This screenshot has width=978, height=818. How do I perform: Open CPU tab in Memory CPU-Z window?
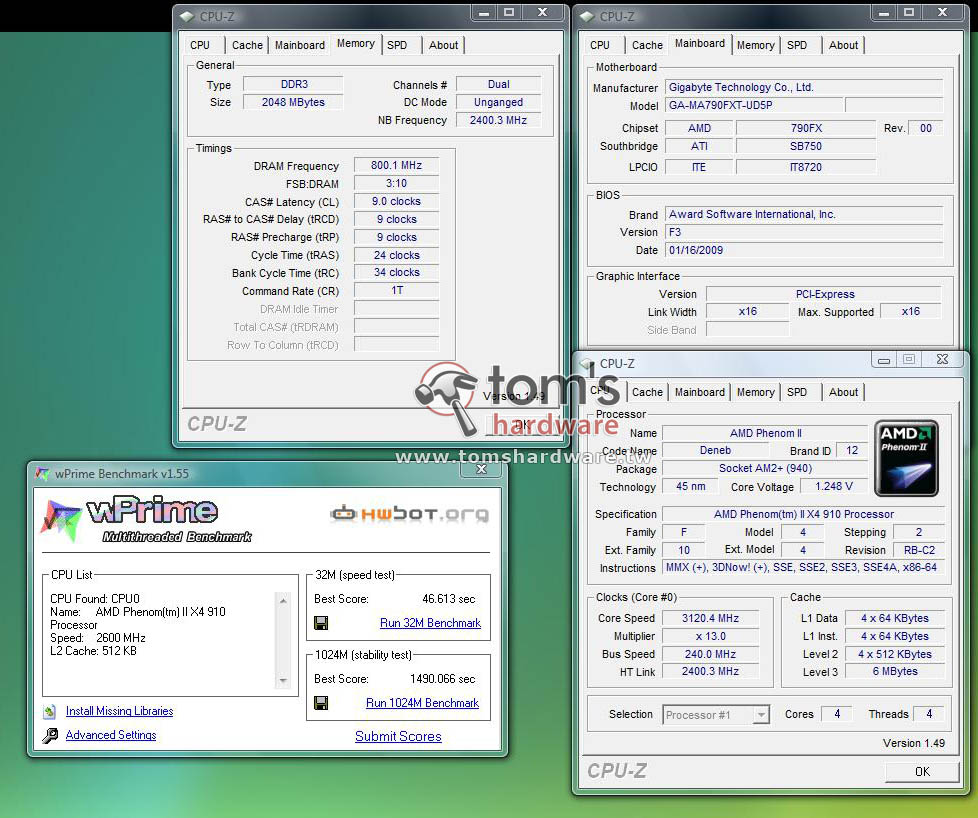tap(200, 45)
